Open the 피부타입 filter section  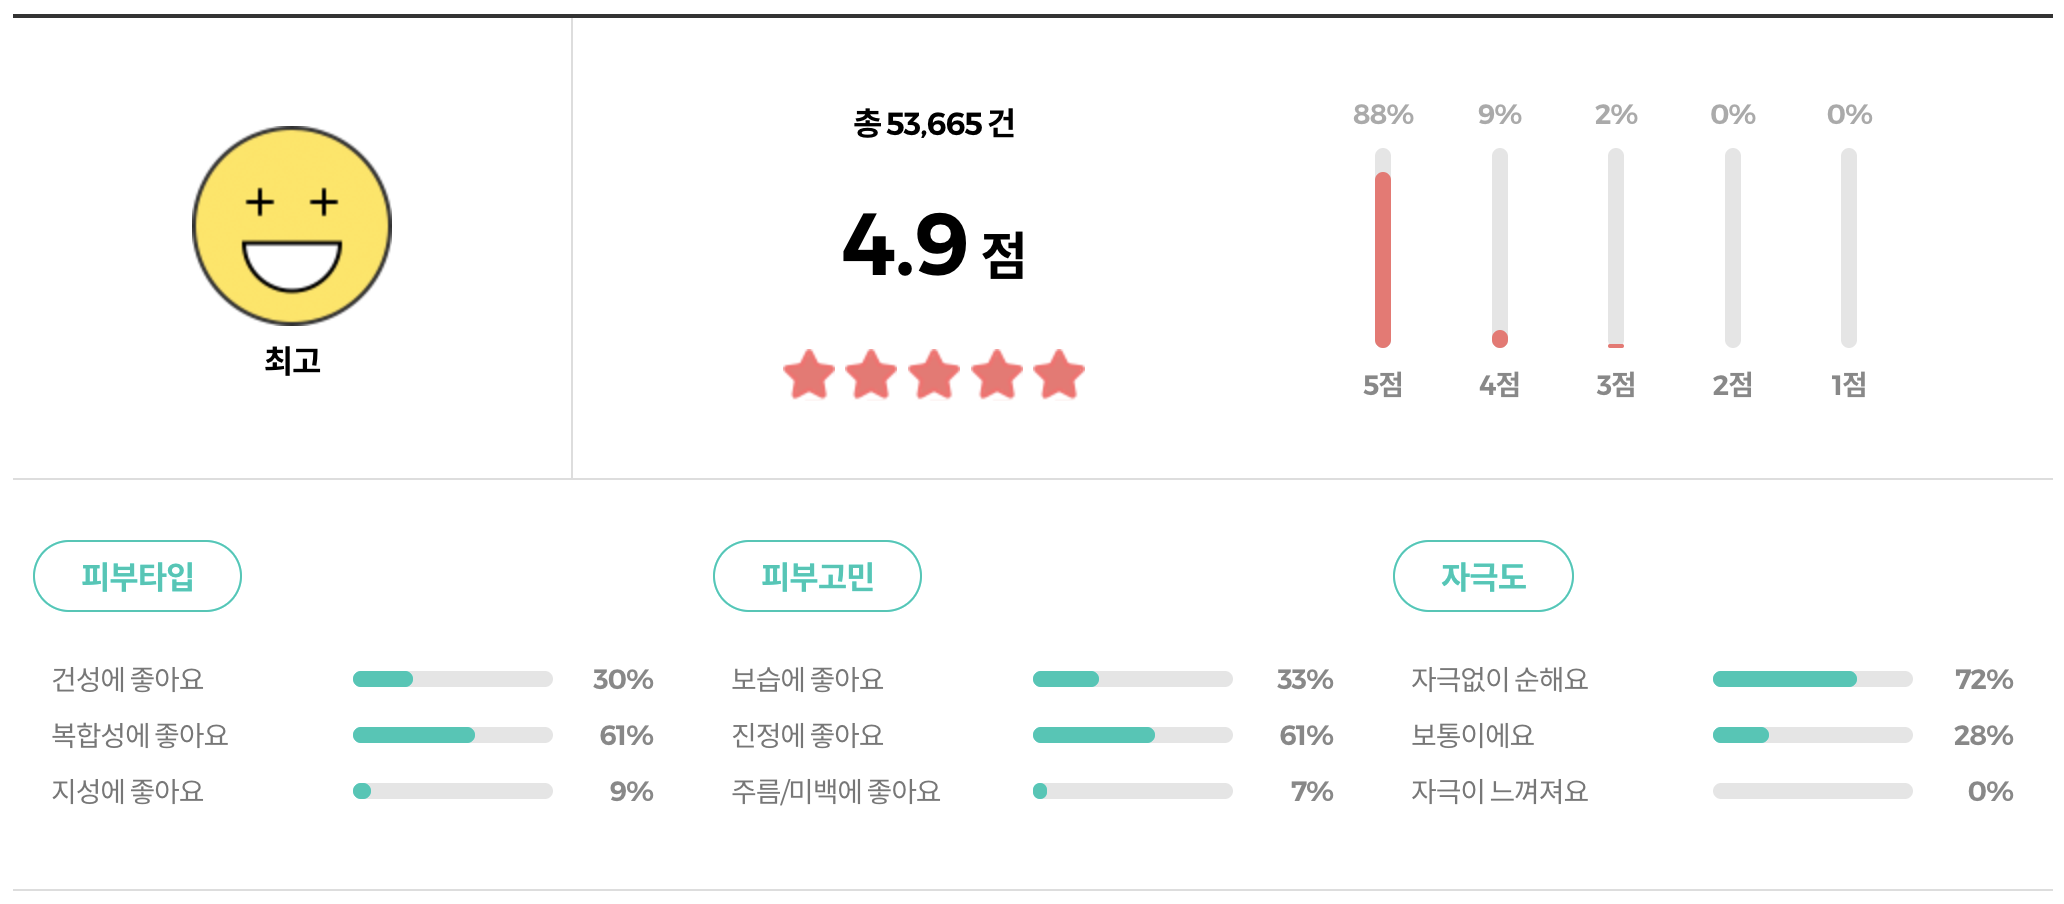[137, 575]
